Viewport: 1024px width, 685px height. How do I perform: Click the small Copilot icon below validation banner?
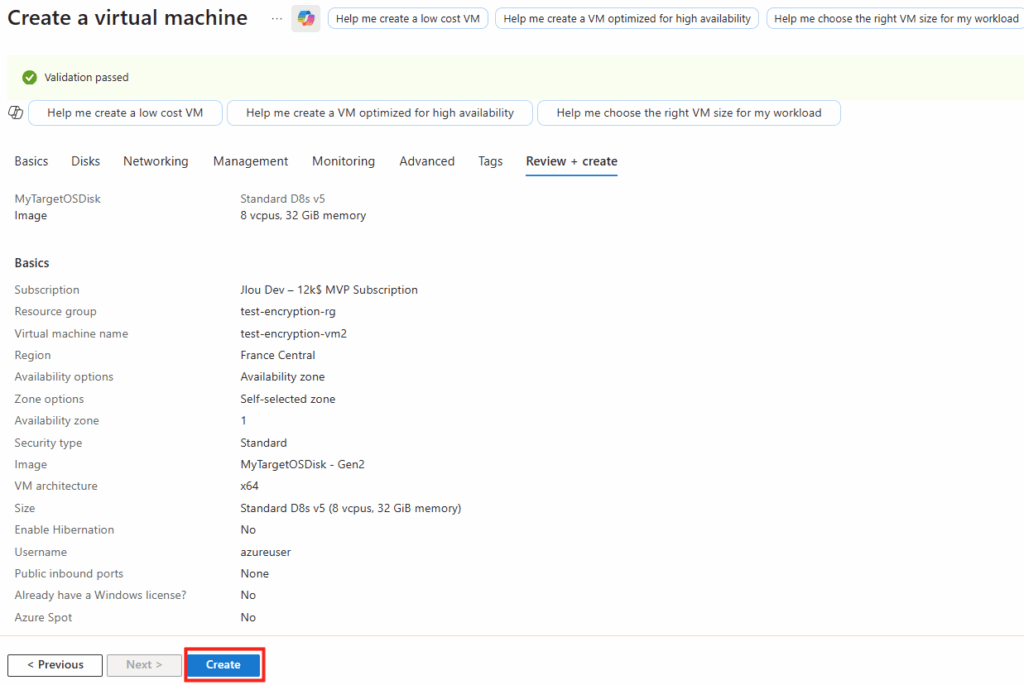click(x=15, y=113)
